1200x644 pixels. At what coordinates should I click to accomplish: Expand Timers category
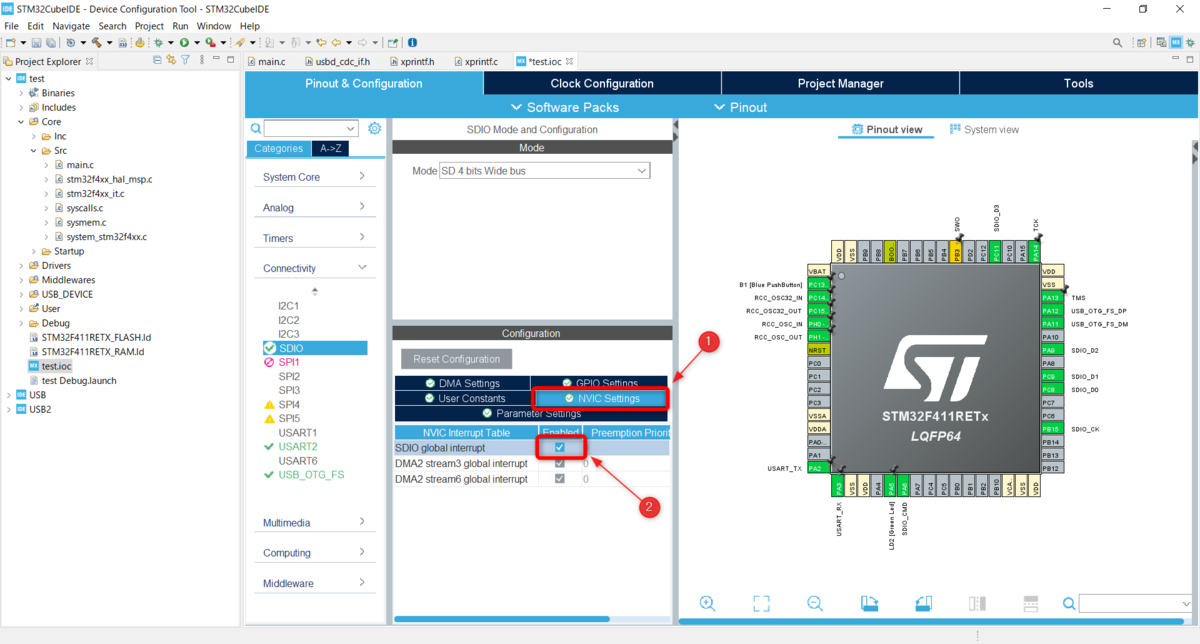(315, 238)
